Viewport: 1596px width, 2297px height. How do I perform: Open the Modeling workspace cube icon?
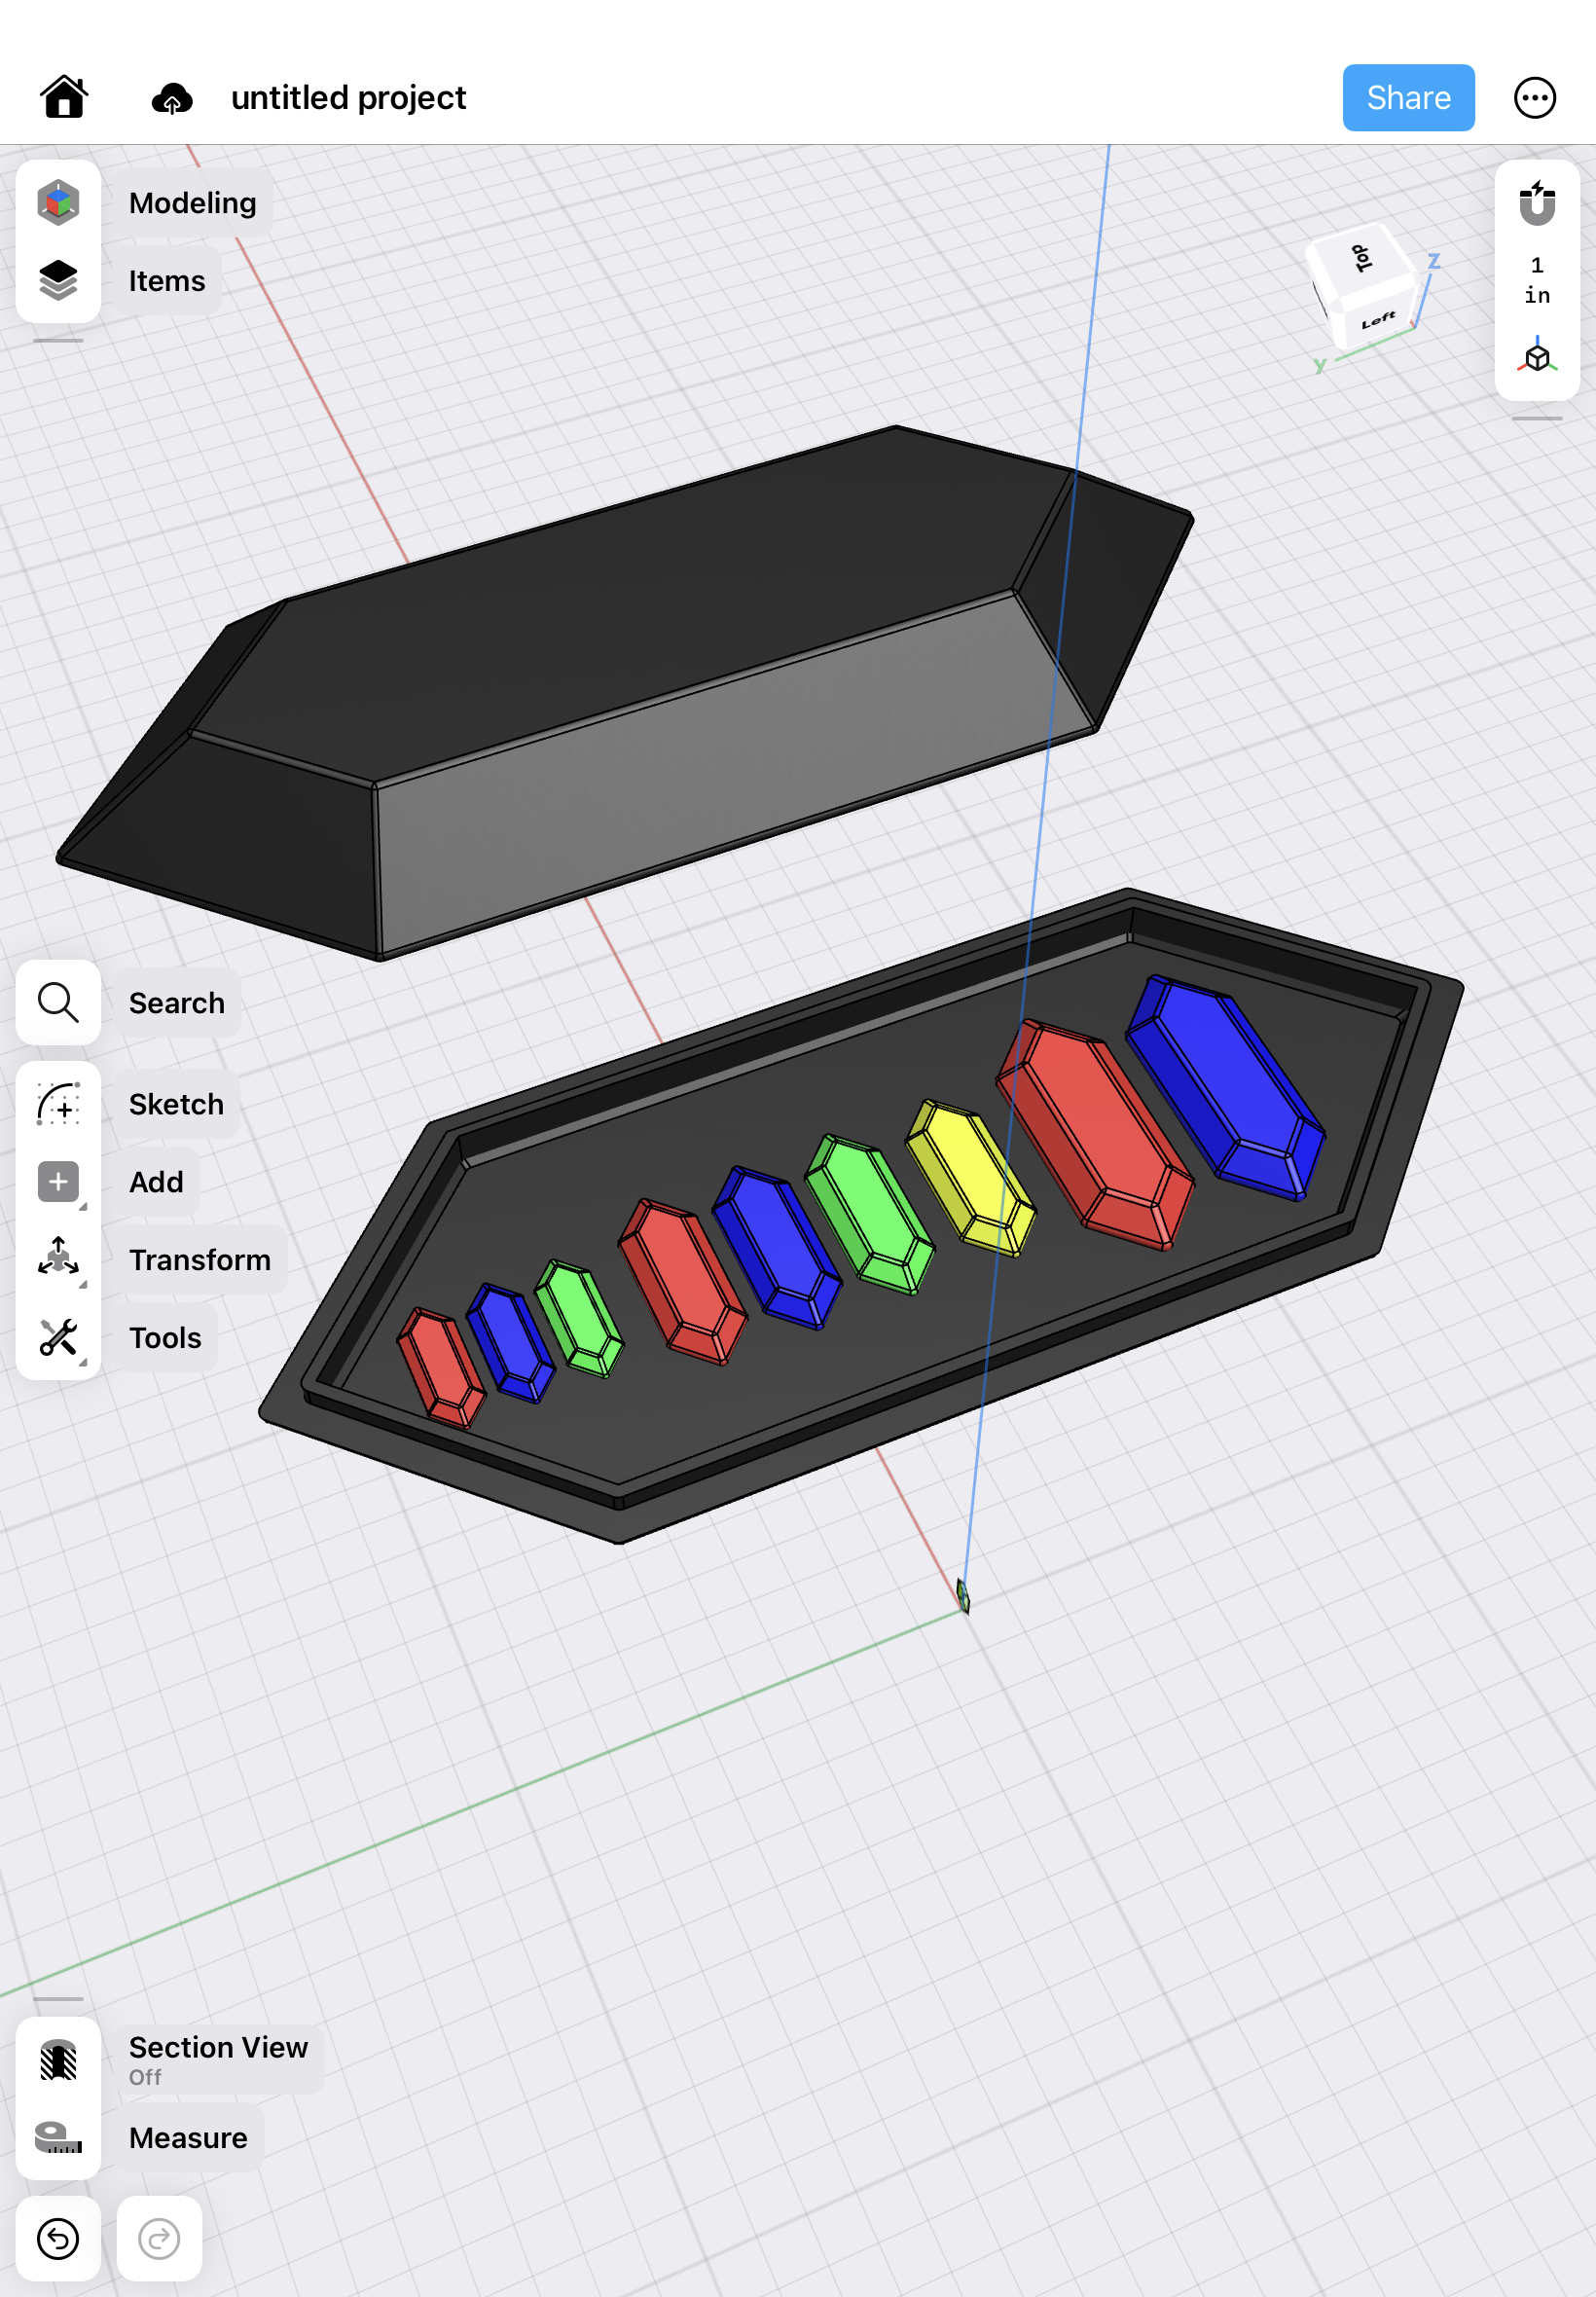58,203
